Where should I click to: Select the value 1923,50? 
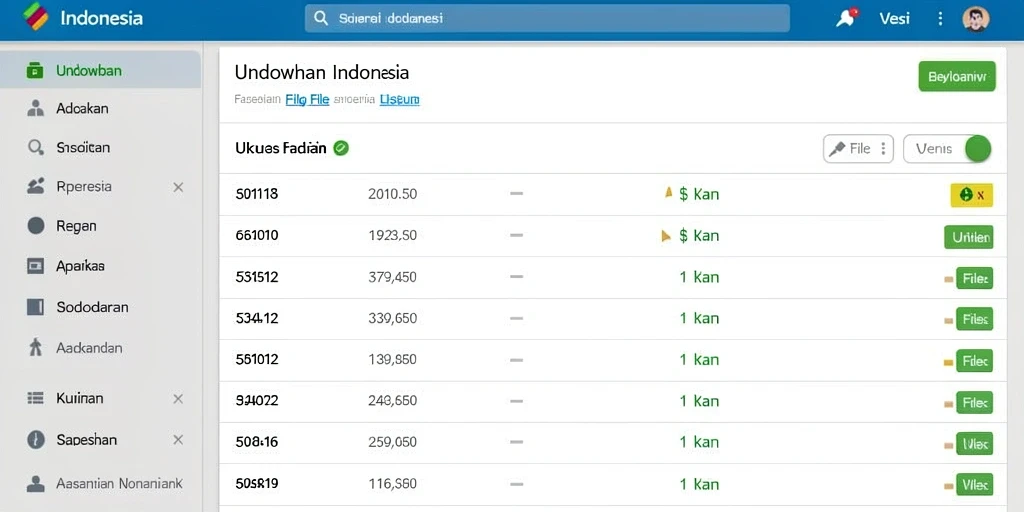392,235
